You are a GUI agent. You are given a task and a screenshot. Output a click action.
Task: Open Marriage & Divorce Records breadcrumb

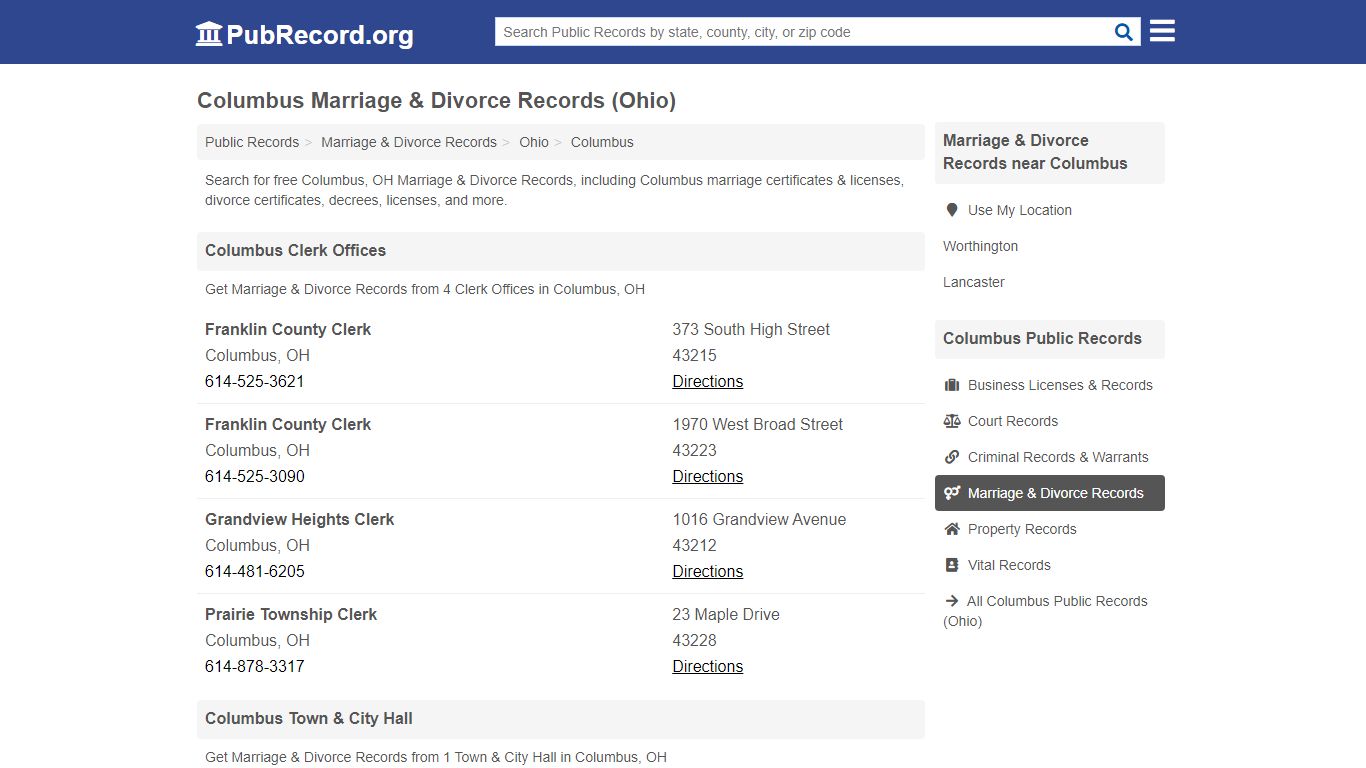(409, 142)
